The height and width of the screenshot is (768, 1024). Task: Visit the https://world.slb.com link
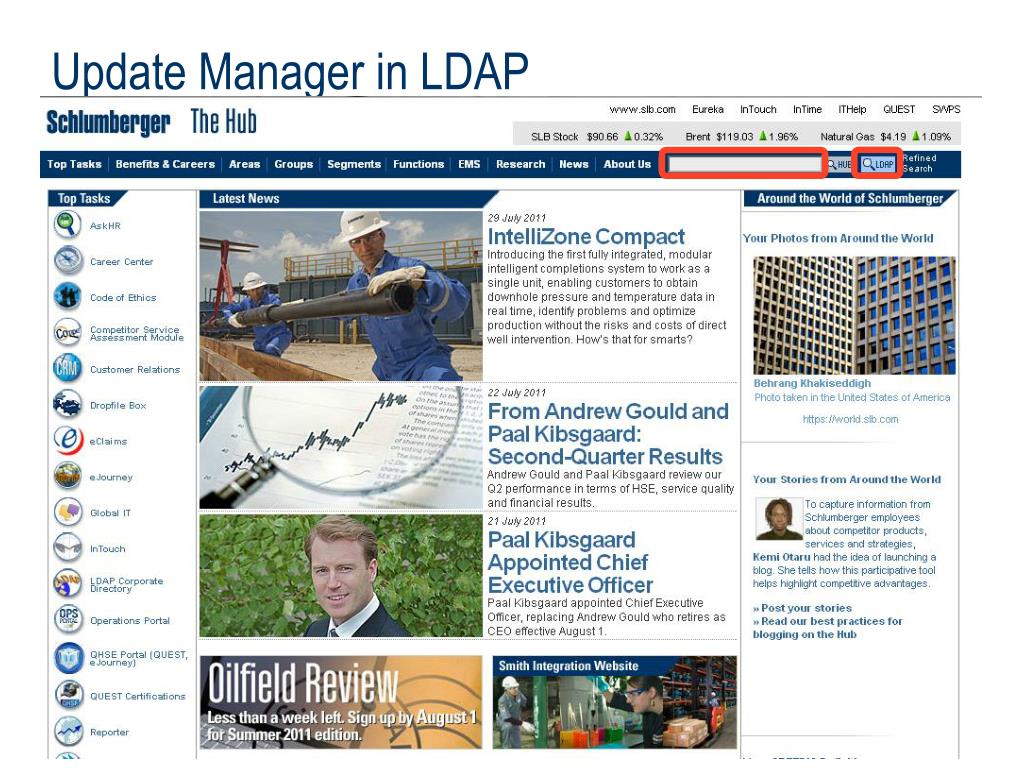[x=850, y=419]
